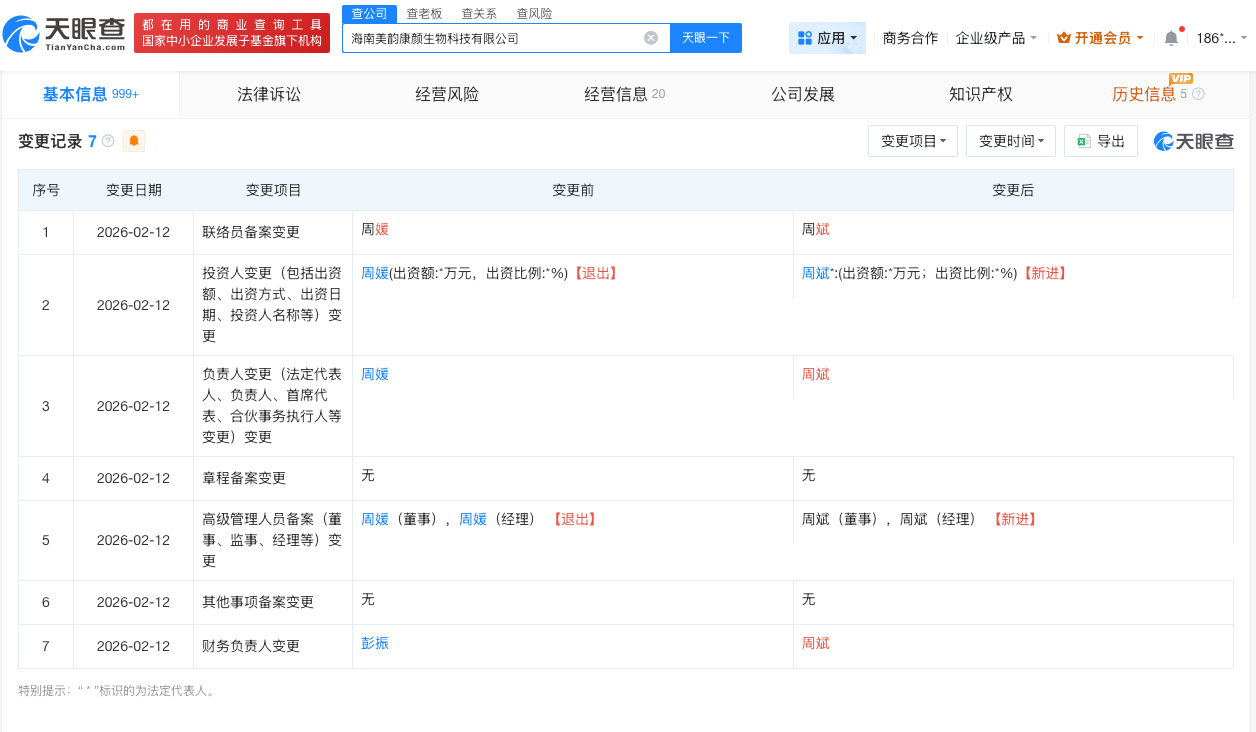
Task: Open the 变更项目 filter dropdown
Action: (x=912, y=140)
